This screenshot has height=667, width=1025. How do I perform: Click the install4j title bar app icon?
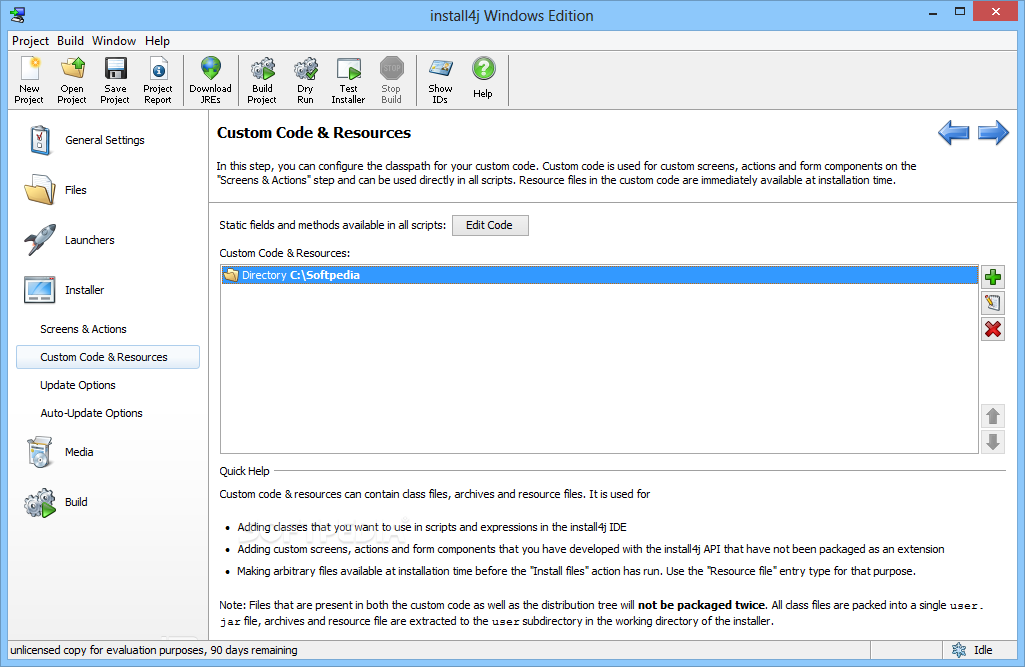[18, 15]
